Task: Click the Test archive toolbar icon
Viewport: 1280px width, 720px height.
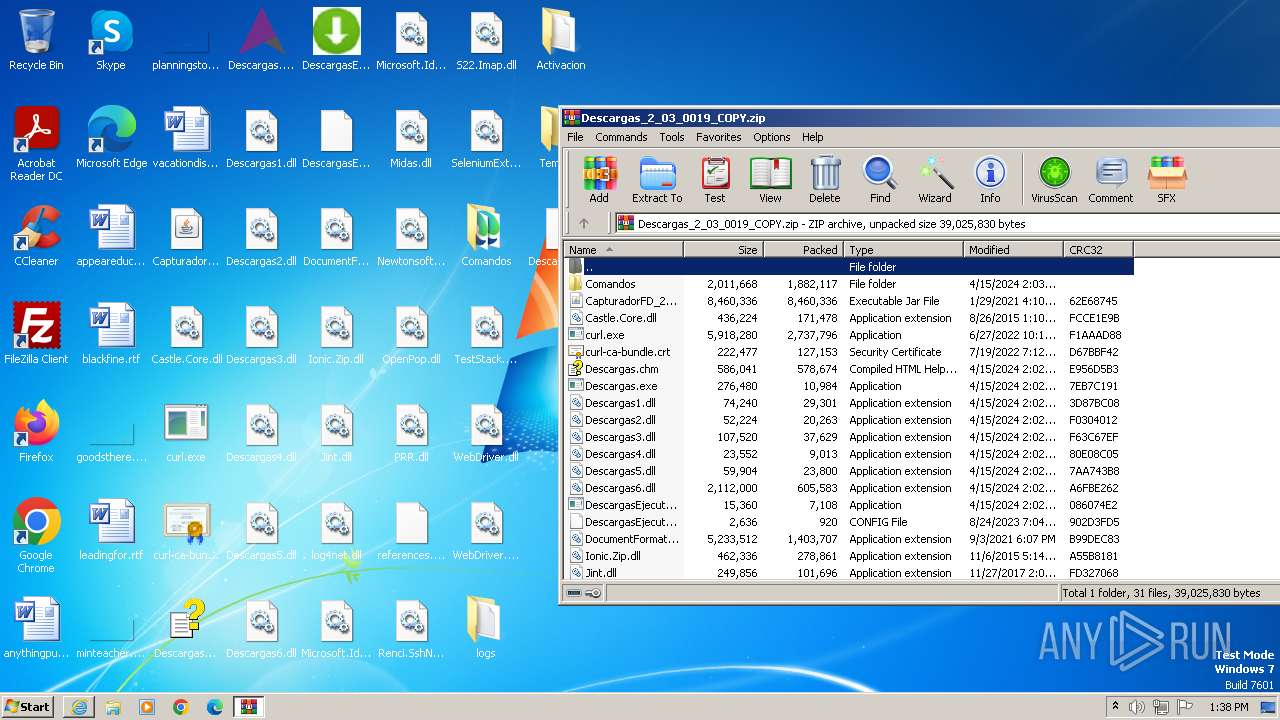Action: pyautogui.click(x=715, y=180)
